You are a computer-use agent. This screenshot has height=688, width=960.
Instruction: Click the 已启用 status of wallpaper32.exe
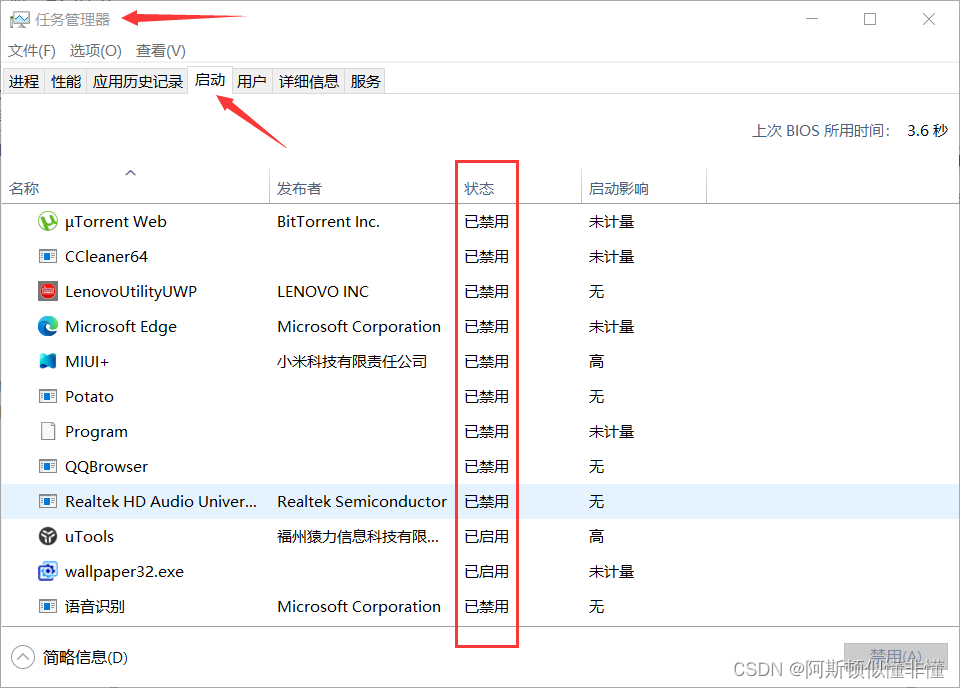487,571
